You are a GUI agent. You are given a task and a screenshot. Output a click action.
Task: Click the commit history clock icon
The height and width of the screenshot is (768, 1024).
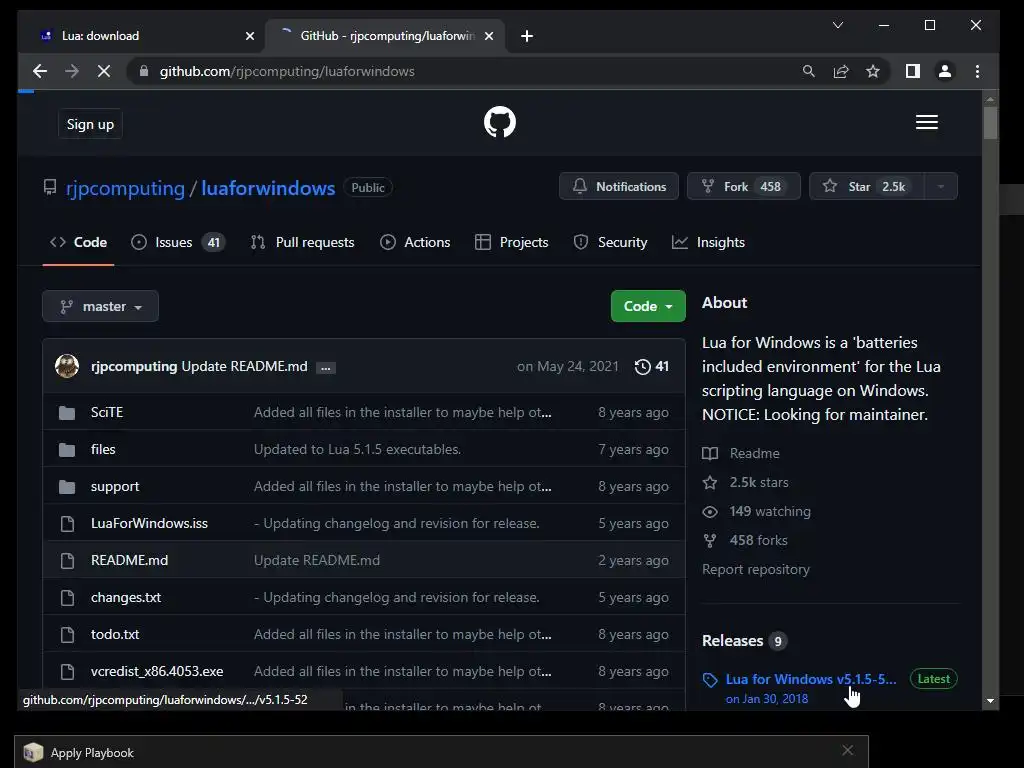pos(643,366)
